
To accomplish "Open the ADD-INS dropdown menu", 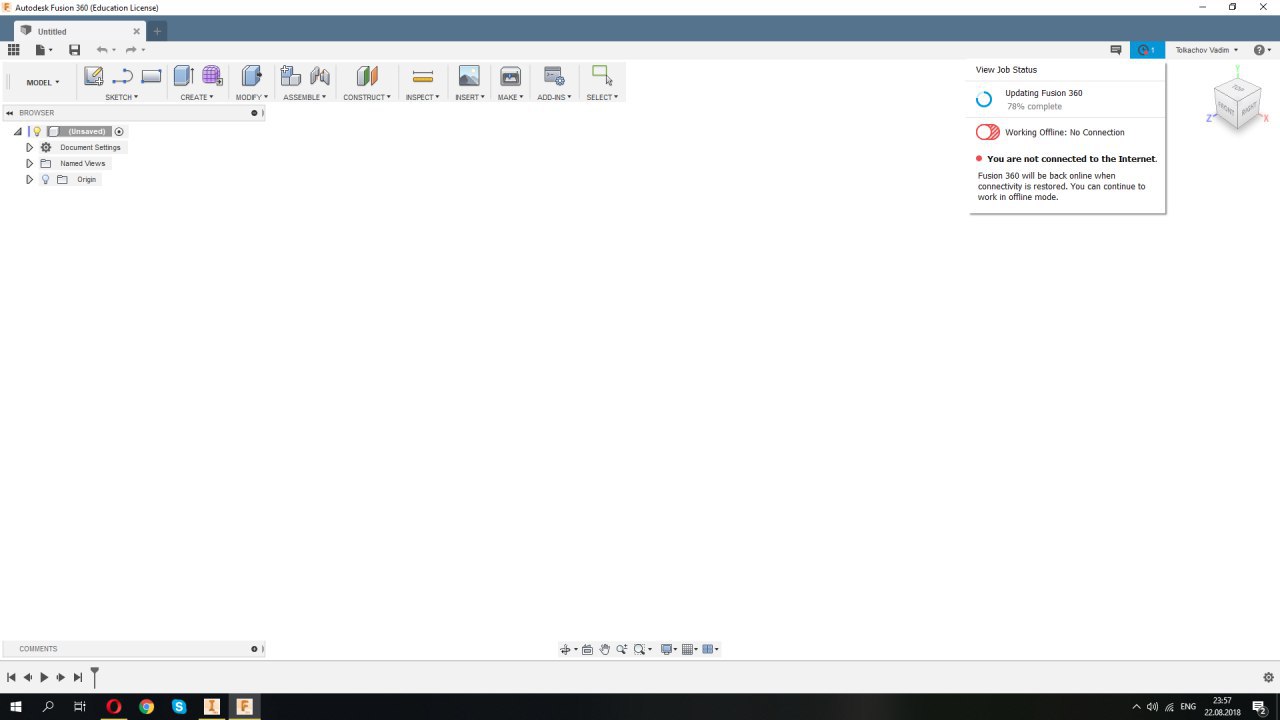I will tap(554, 97).
